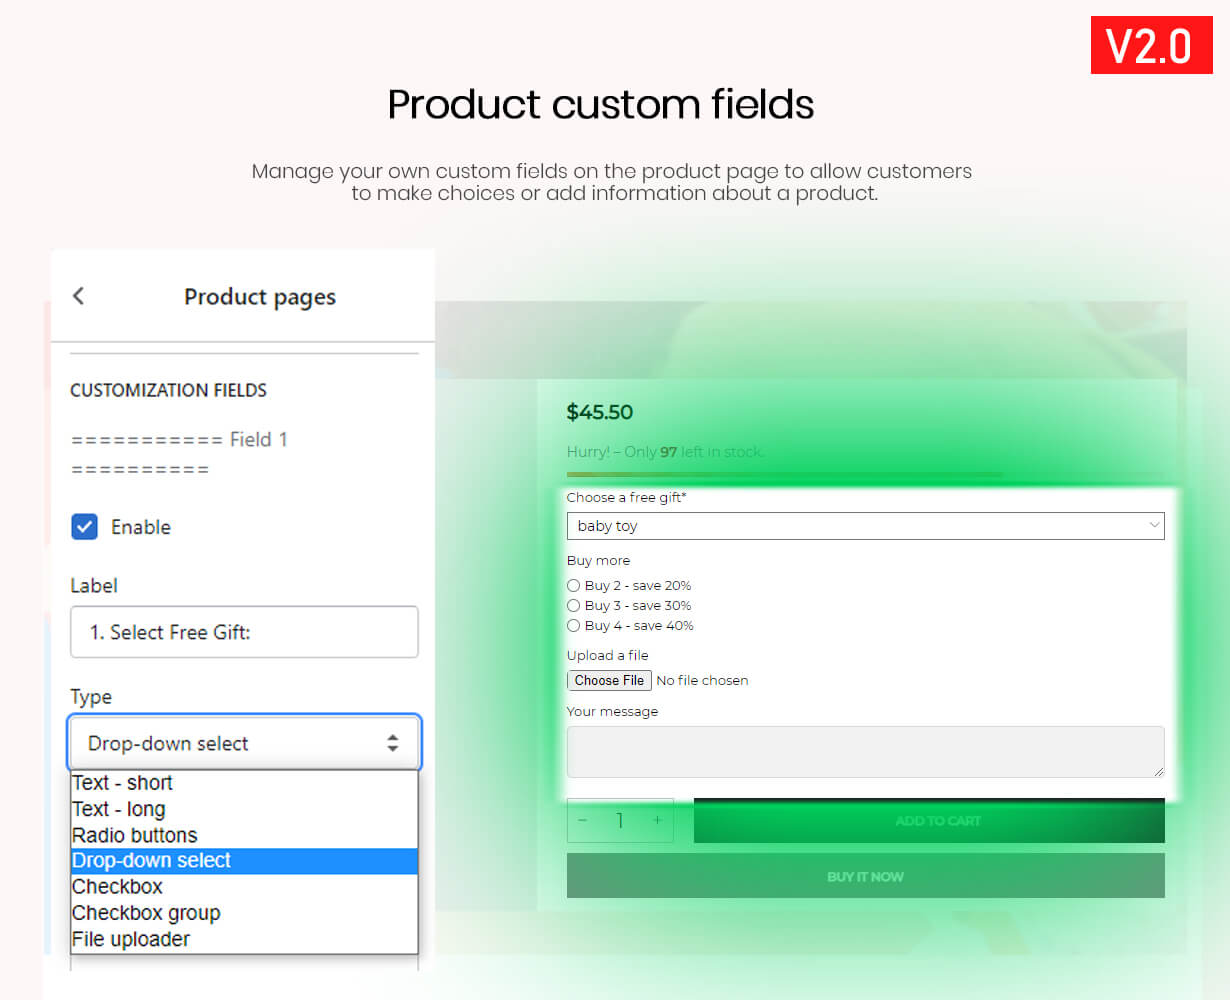The image size is (1230, 1000).
Task: Click the baby toy dropdown chevron
Action: click(x=1154, y=525)
